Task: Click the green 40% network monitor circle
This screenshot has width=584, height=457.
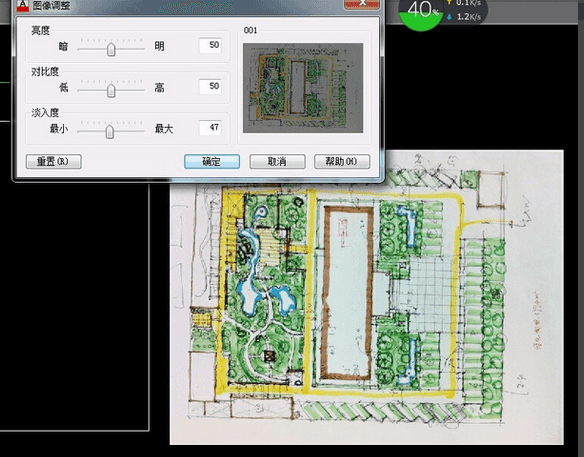Action: click(x=421, y=13)
